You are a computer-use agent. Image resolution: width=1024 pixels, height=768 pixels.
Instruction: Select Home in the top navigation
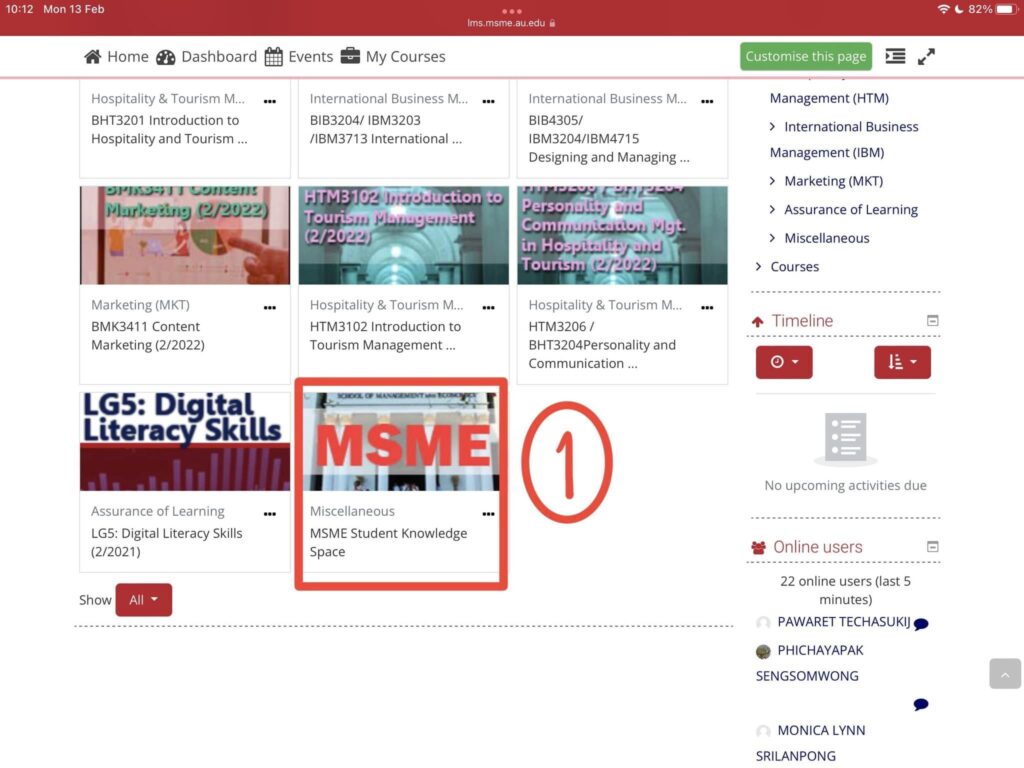click(125, 56)
